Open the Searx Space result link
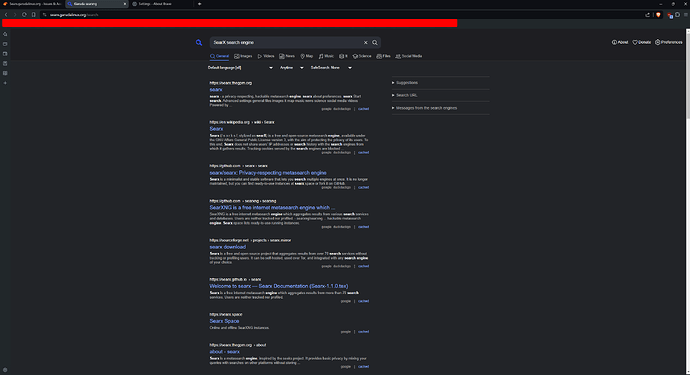The image size is (690, 375). coord(224,321)
